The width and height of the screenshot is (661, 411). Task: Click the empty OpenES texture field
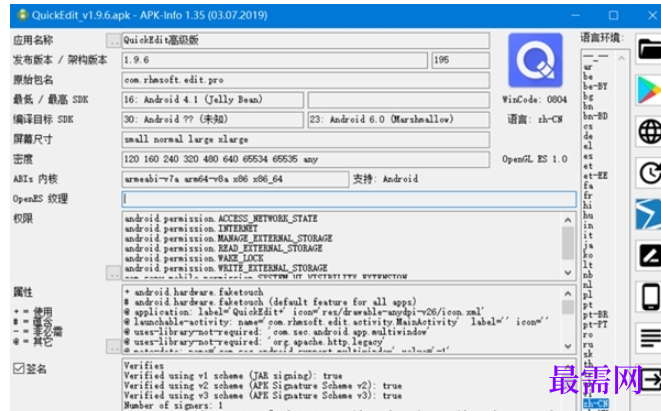(349, 199)
